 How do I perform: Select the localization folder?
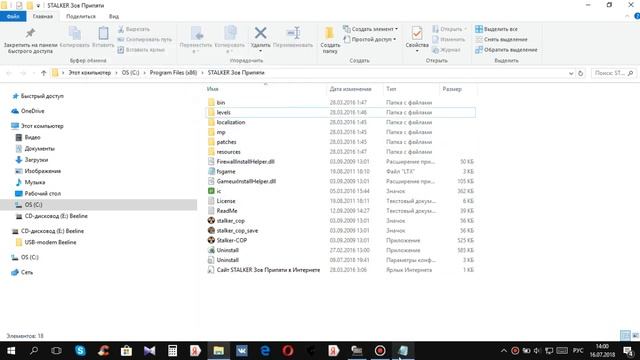click(x=231, y=122)
